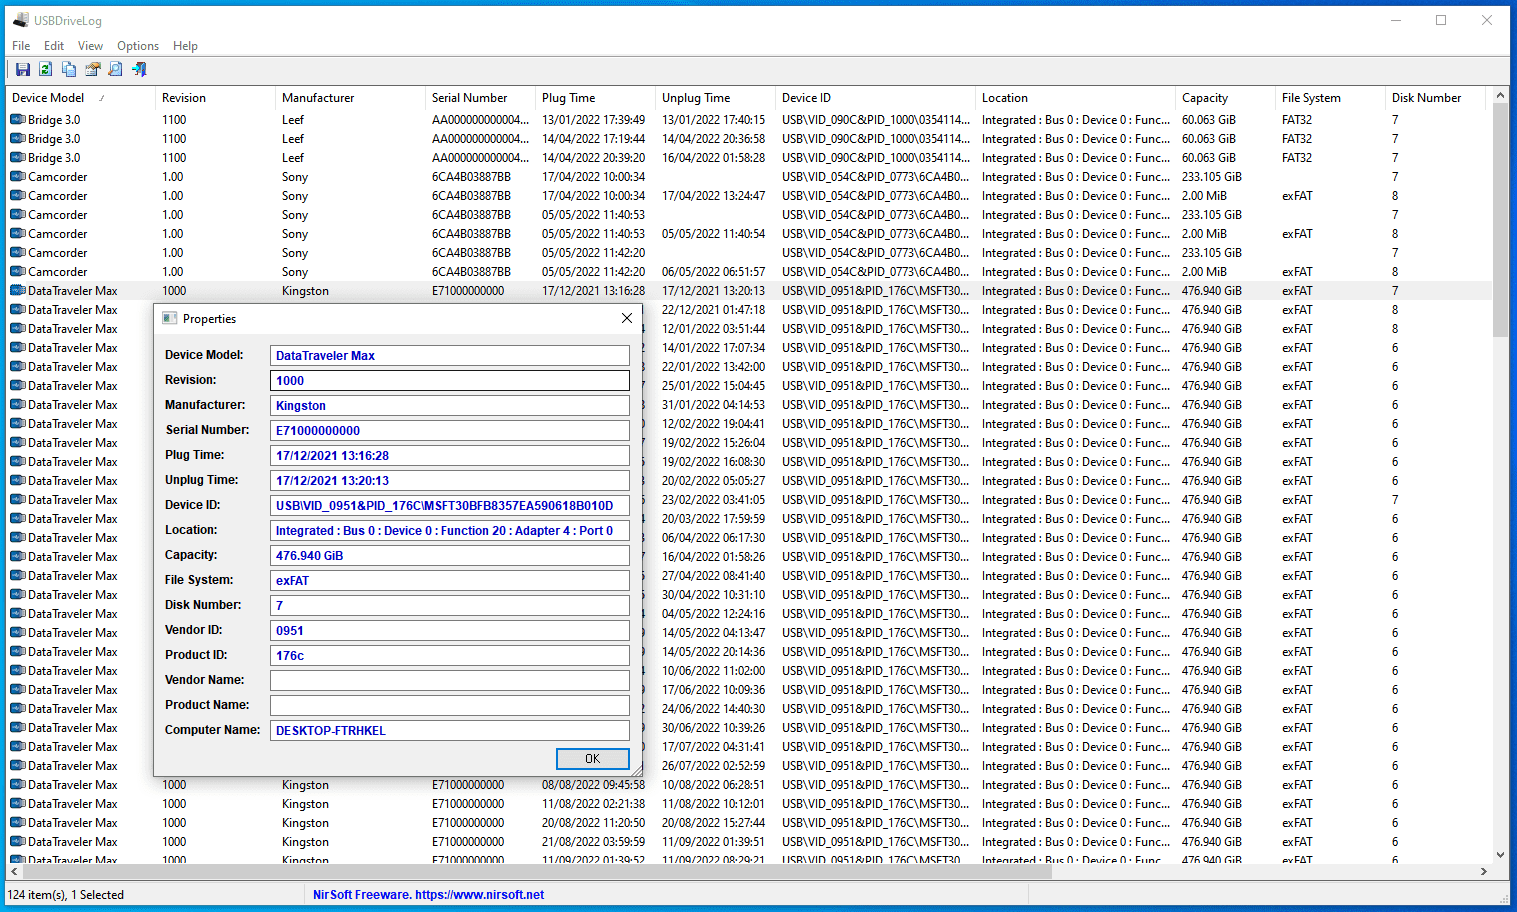The width and height of the screenshot is (1517, 912).
Task: Select row with plug time 08/08/2022 09:45:58
Action: (749, 785)
